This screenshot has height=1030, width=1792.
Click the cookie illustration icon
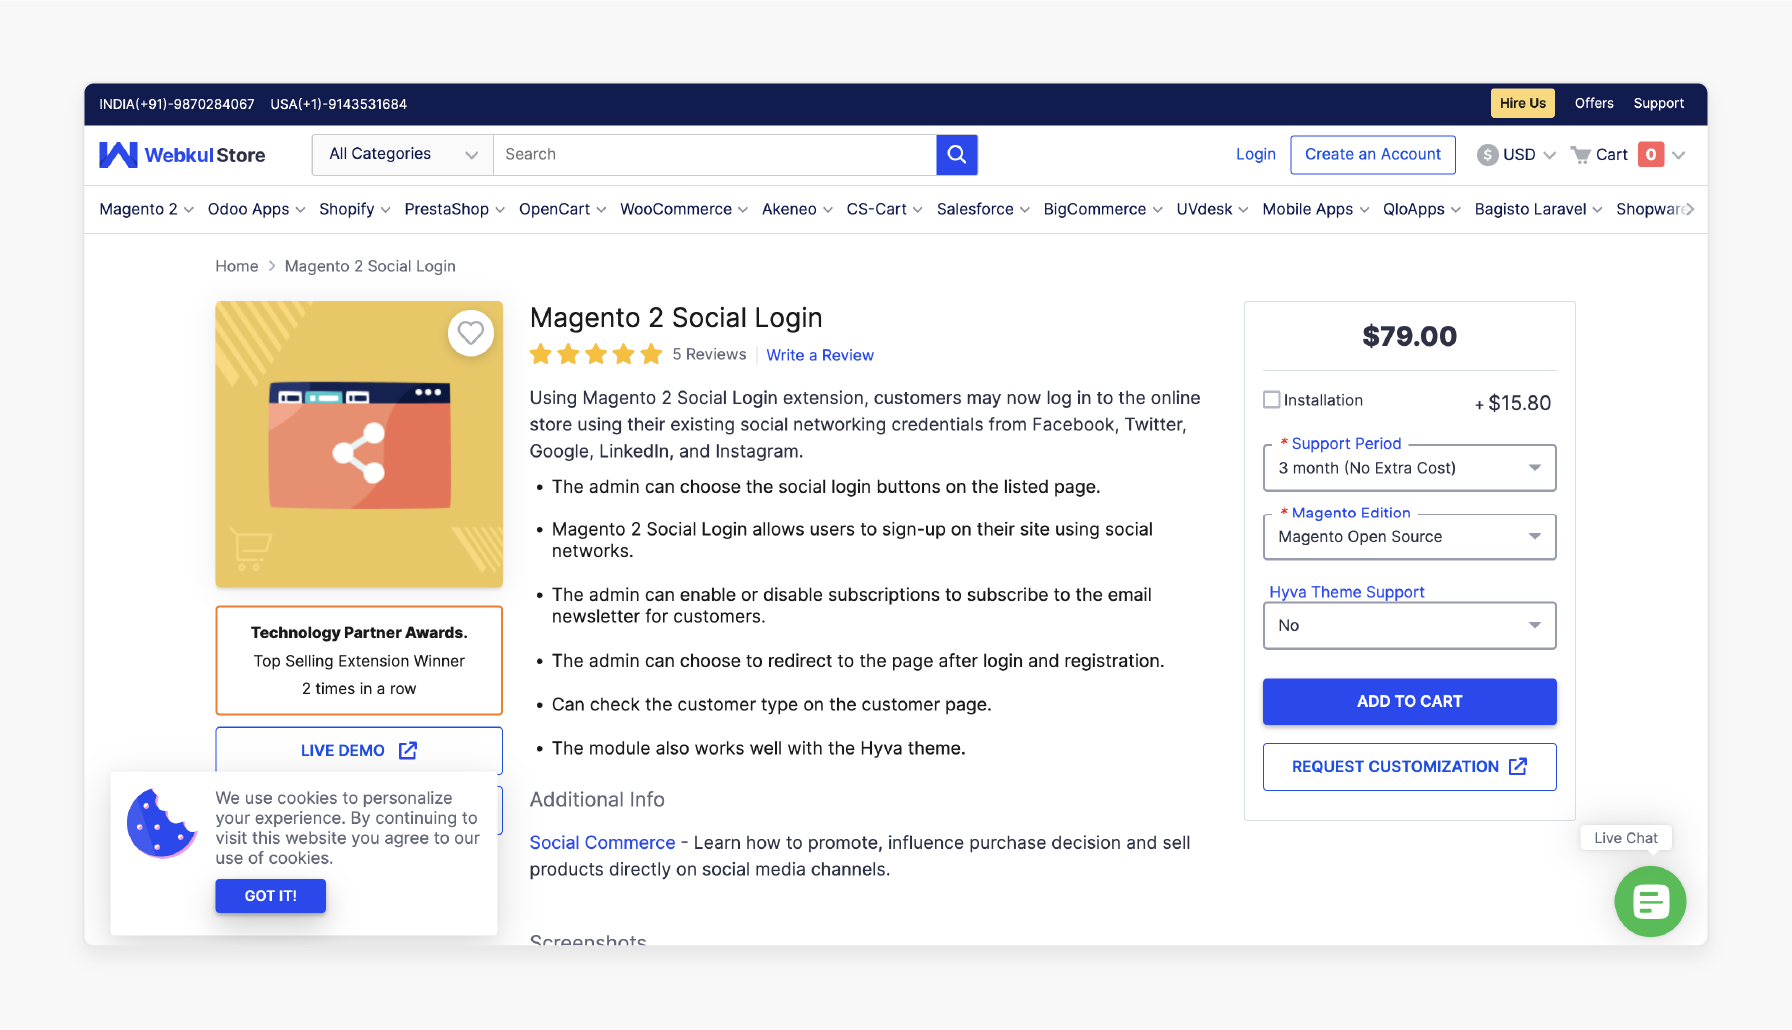pyautogui.click(x=161, y=824)
